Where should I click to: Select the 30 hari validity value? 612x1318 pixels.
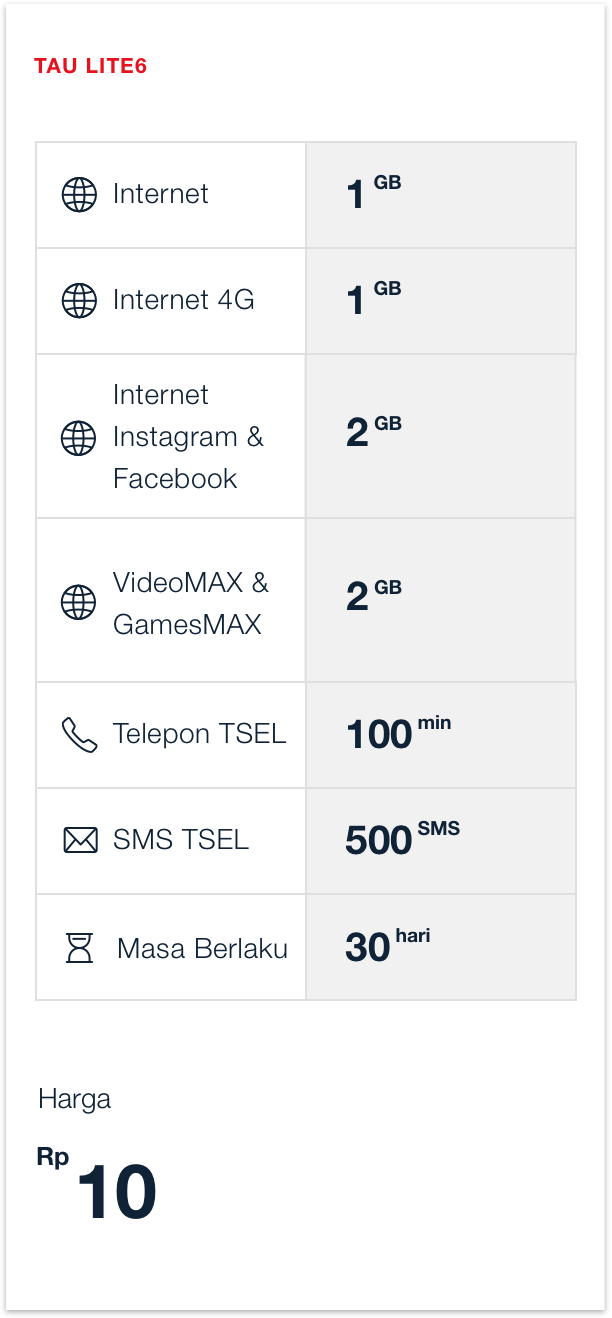[387, 946]
